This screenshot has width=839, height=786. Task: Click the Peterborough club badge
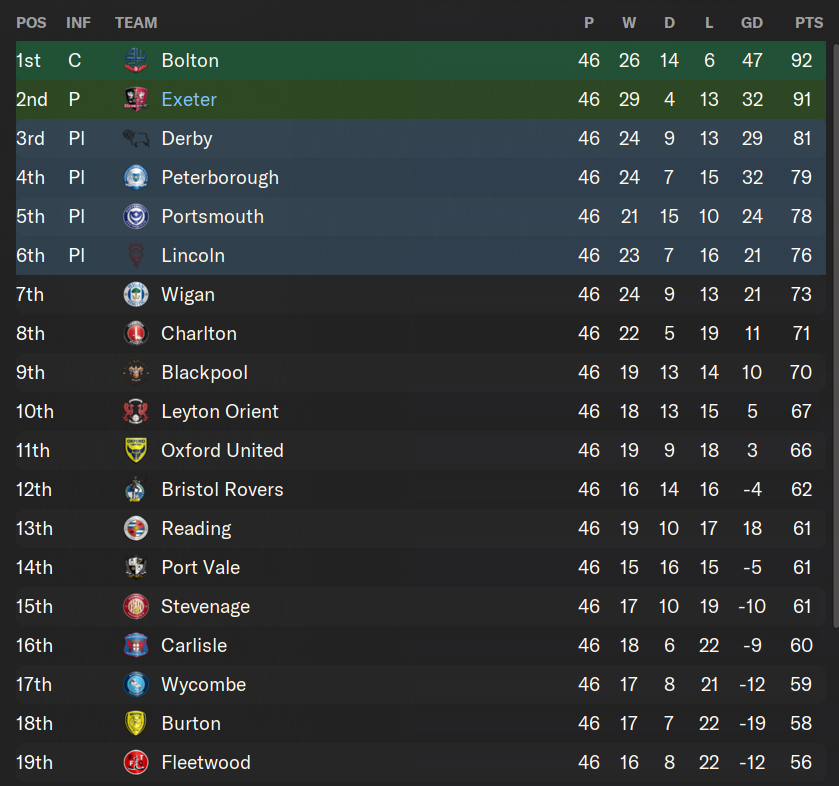pyautogui.click(x=135, y=177)
